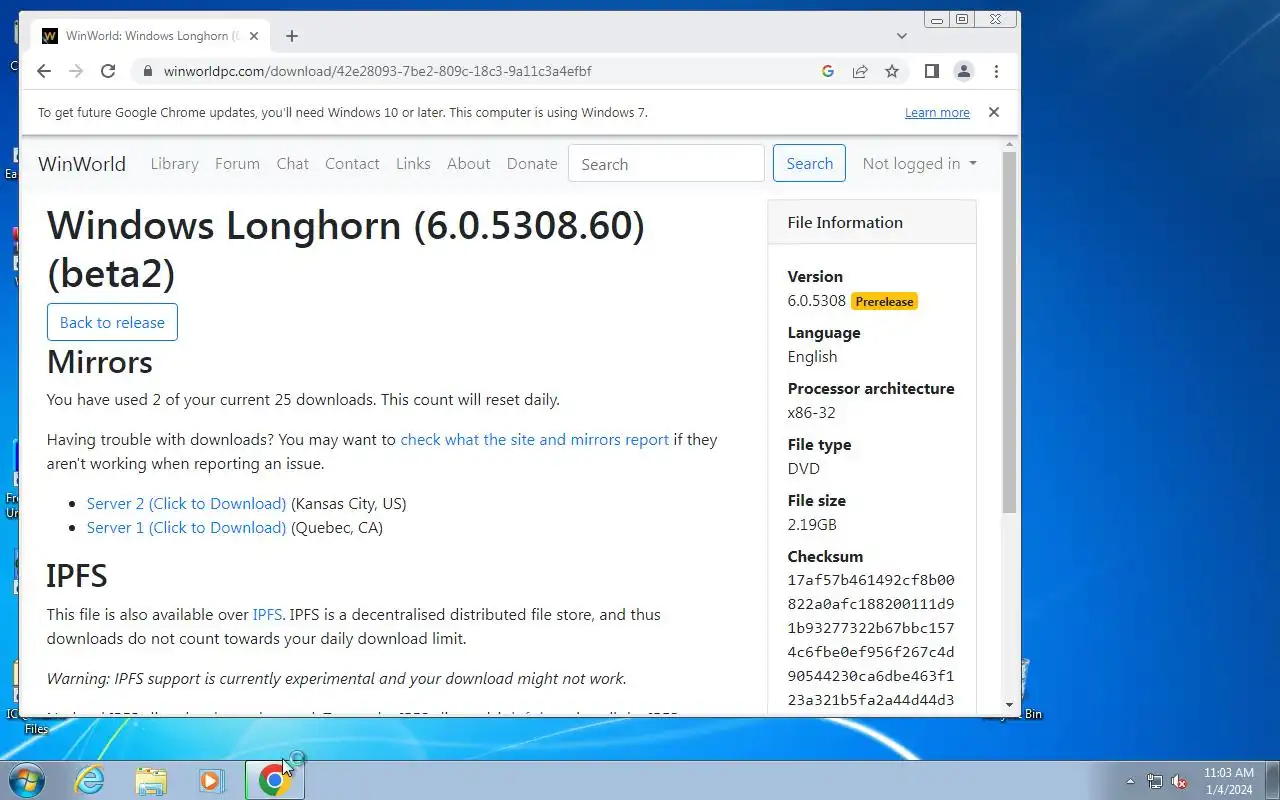View site info lock icon
1280x800 pixels.
click(148, 71)
